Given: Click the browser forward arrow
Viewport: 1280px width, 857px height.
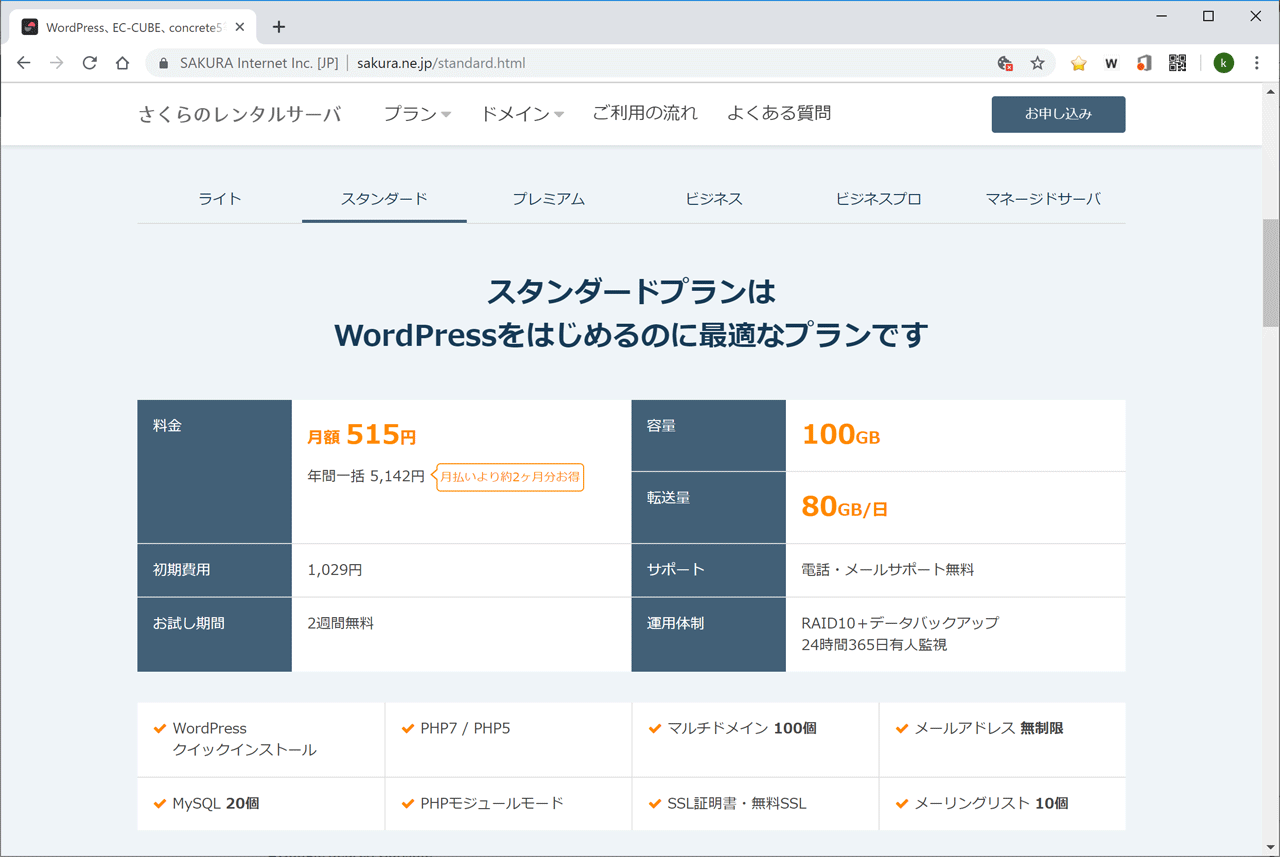Looking at the screenshot, I should point(57,63).
